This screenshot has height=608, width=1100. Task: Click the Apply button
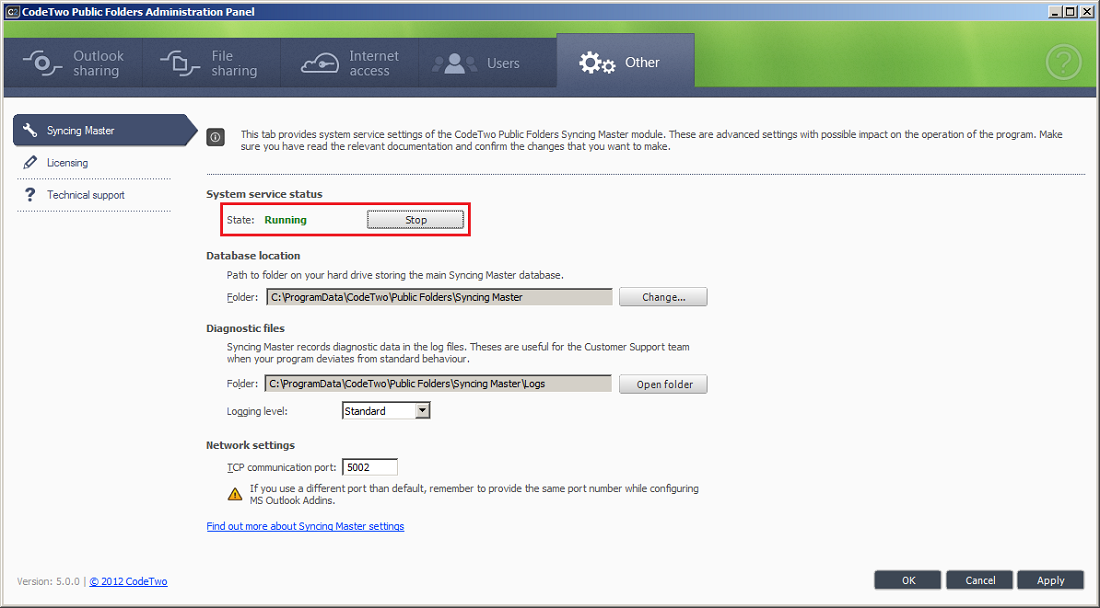pyautogui.click(x=1050, y=580)
